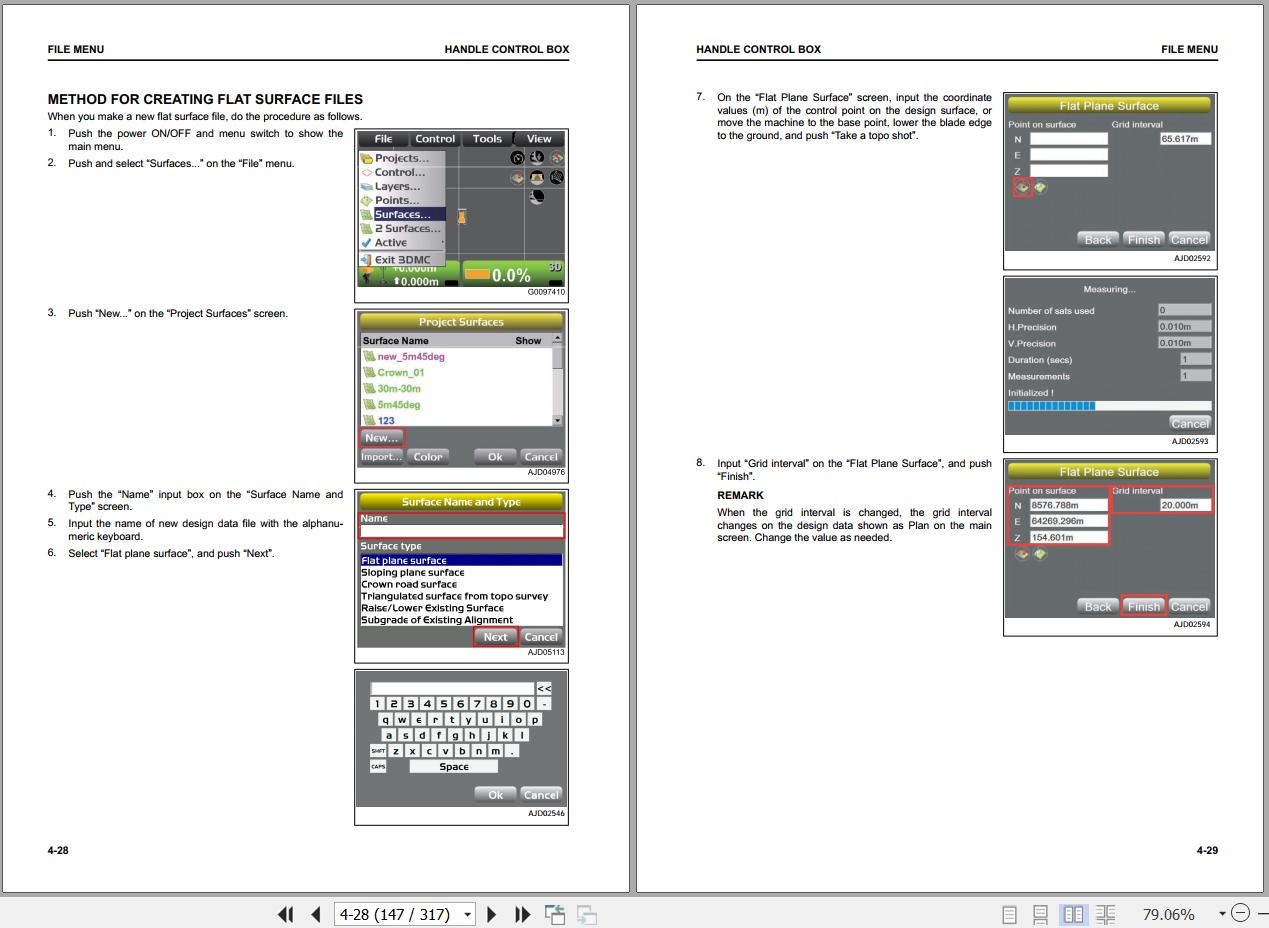The width and height of the screenshot is (1269, 928).
Task: Click Ok in the Project Surfaces figure
Action: point(495,457)
